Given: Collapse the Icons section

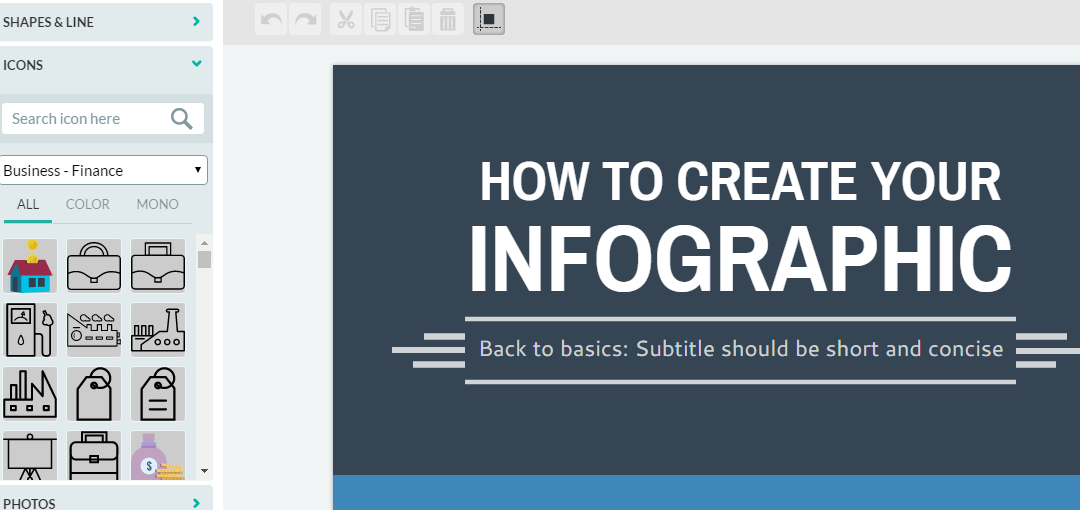Looking at the screenshot, I should click(x=106, y=65).
